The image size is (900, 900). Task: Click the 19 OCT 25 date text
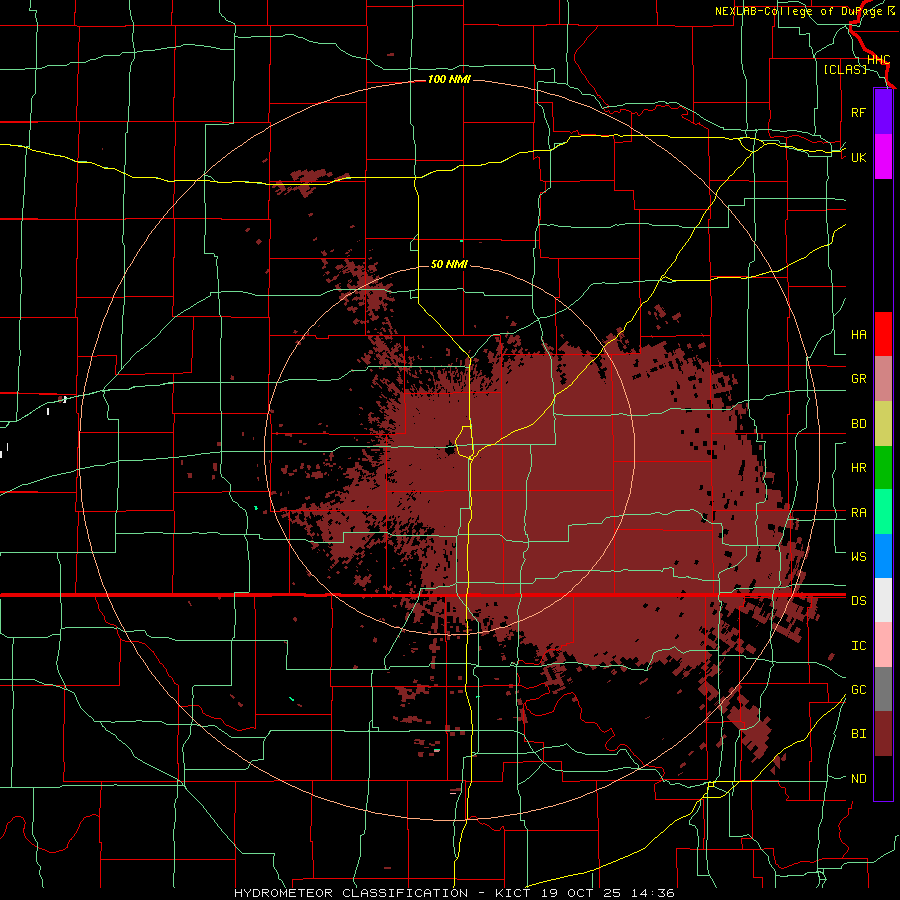[x=581, y=893]
